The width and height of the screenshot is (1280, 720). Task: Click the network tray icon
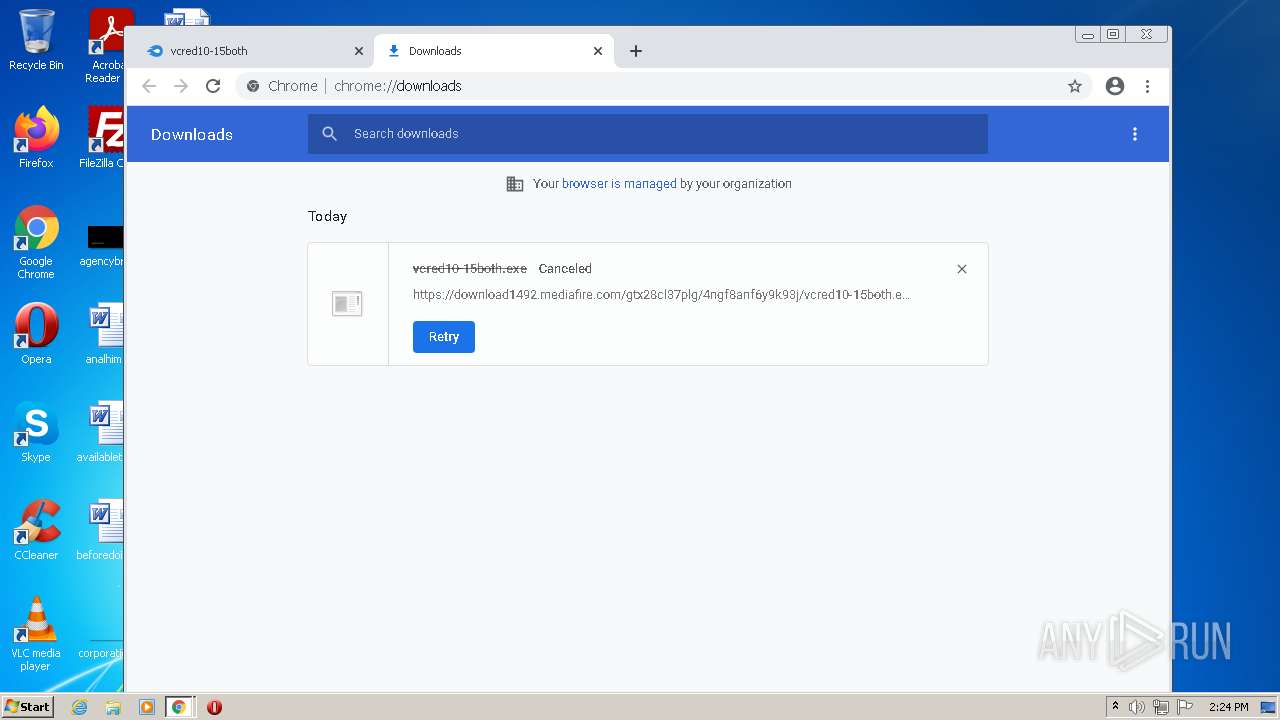pyautogui.click(x=1160, y=707)
